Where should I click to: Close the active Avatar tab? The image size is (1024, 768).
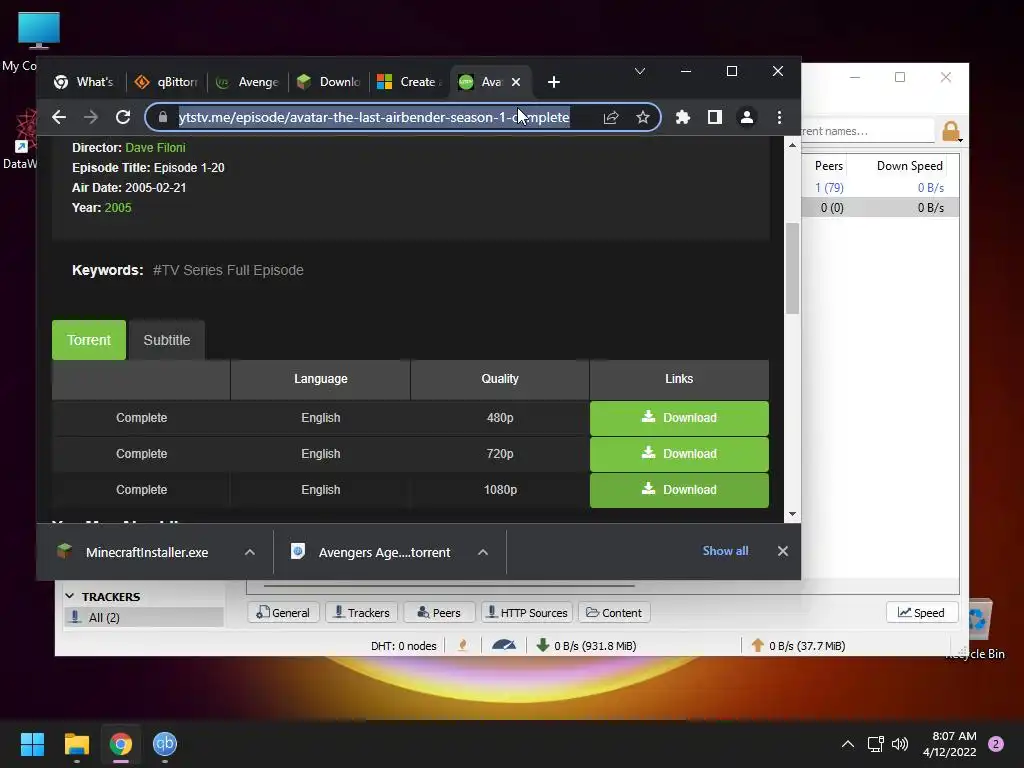point(516,82)
